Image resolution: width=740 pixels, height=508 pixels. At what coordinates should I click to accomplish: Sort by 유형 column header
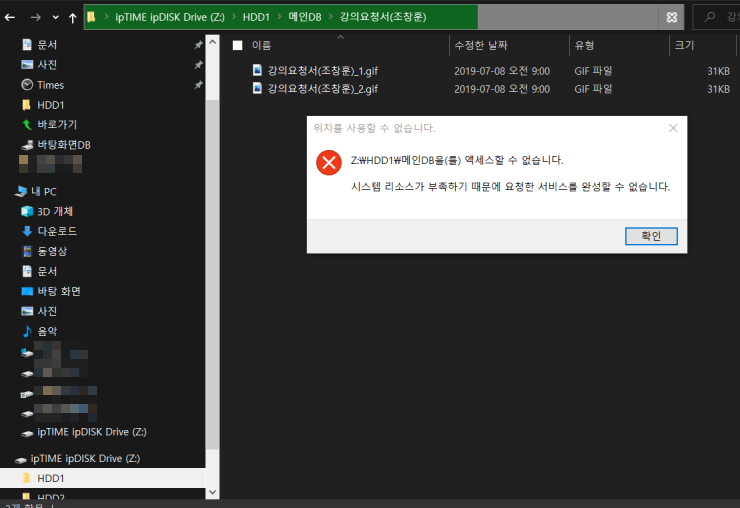point(584,45)
